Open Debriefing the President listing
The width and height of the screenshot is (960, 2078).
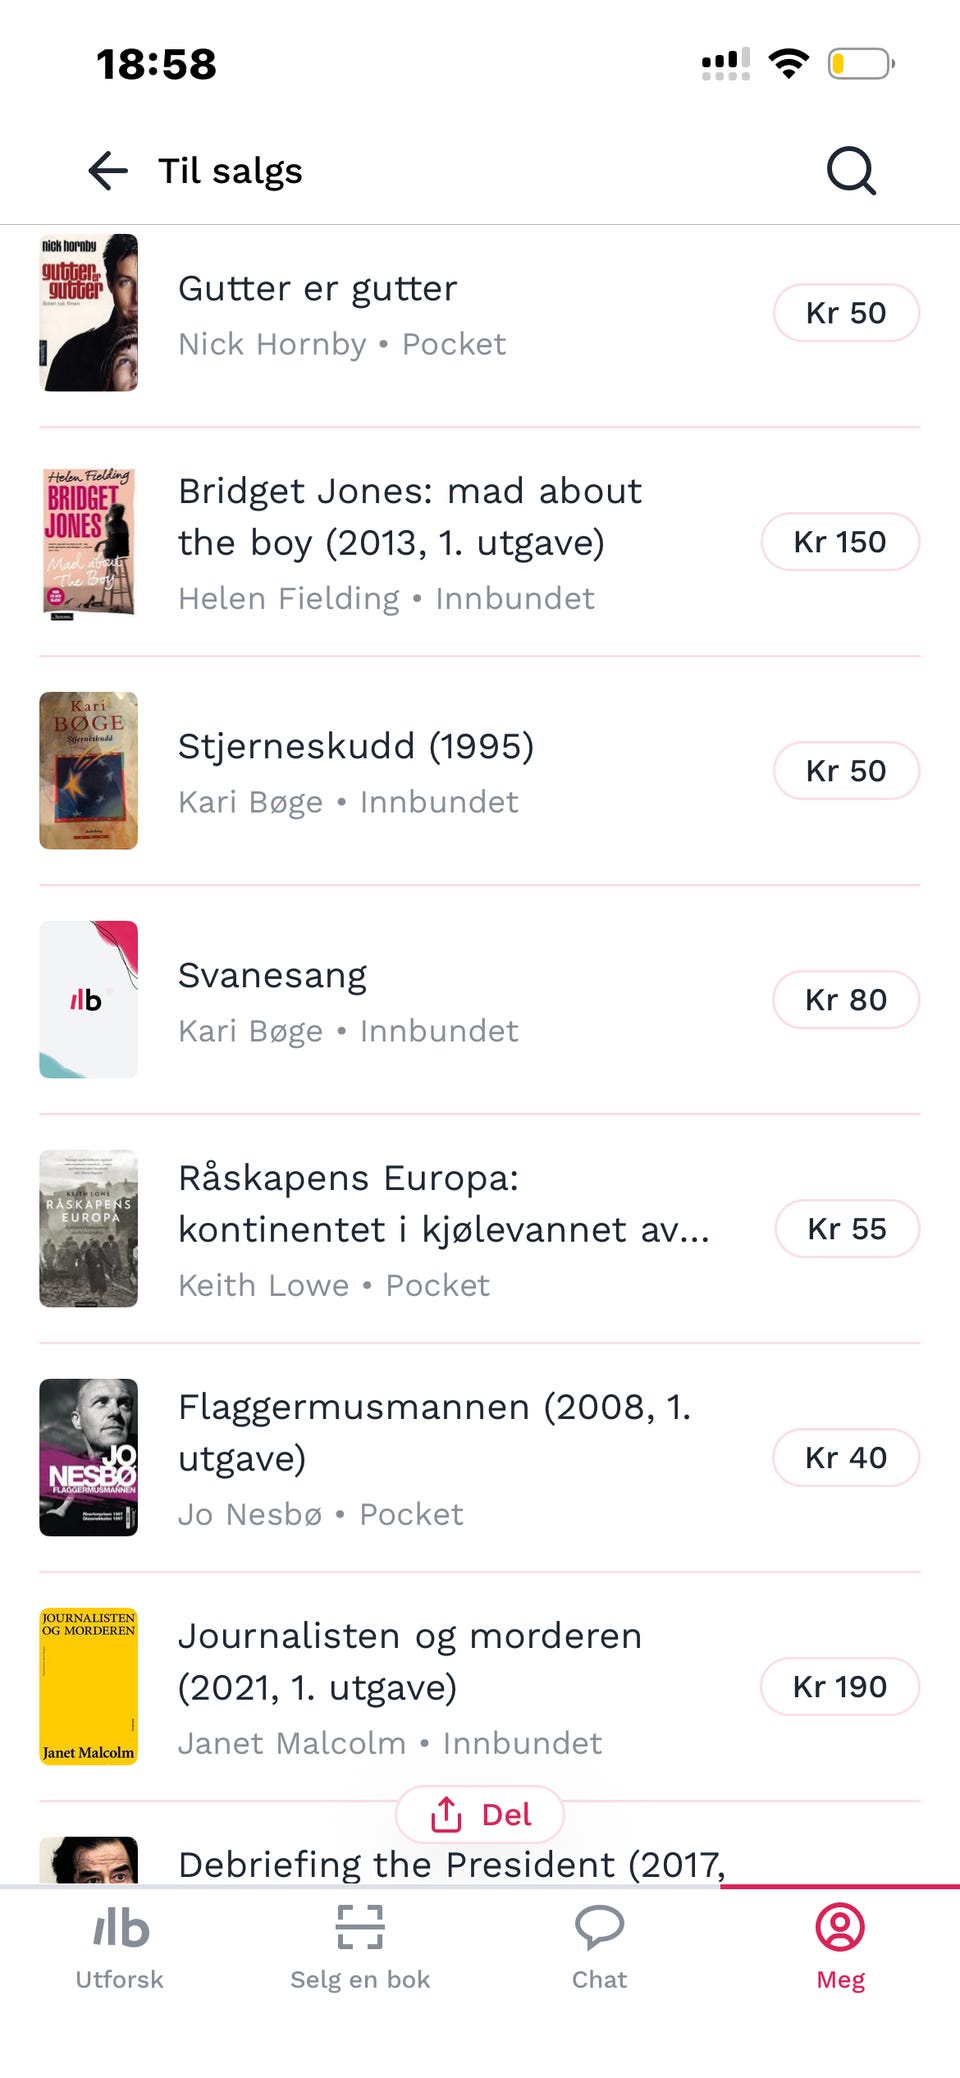coord(452,1864)
